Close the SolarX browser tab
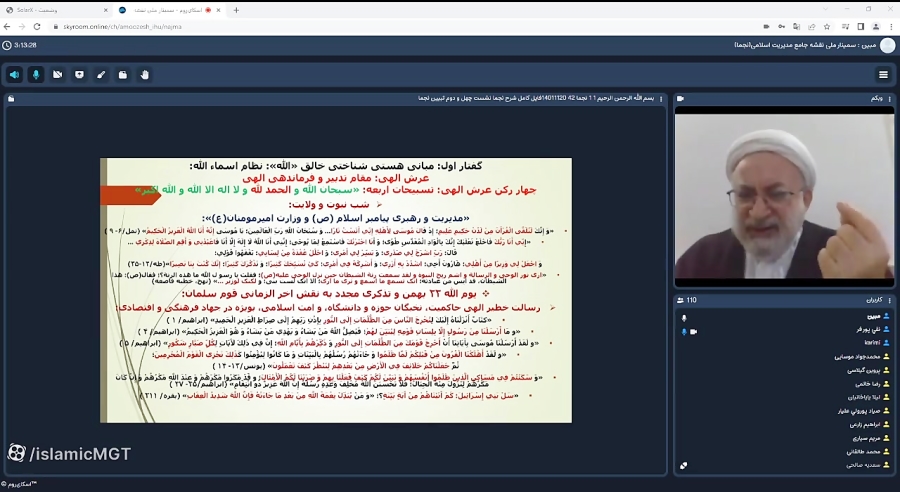 tap(105, 10)
